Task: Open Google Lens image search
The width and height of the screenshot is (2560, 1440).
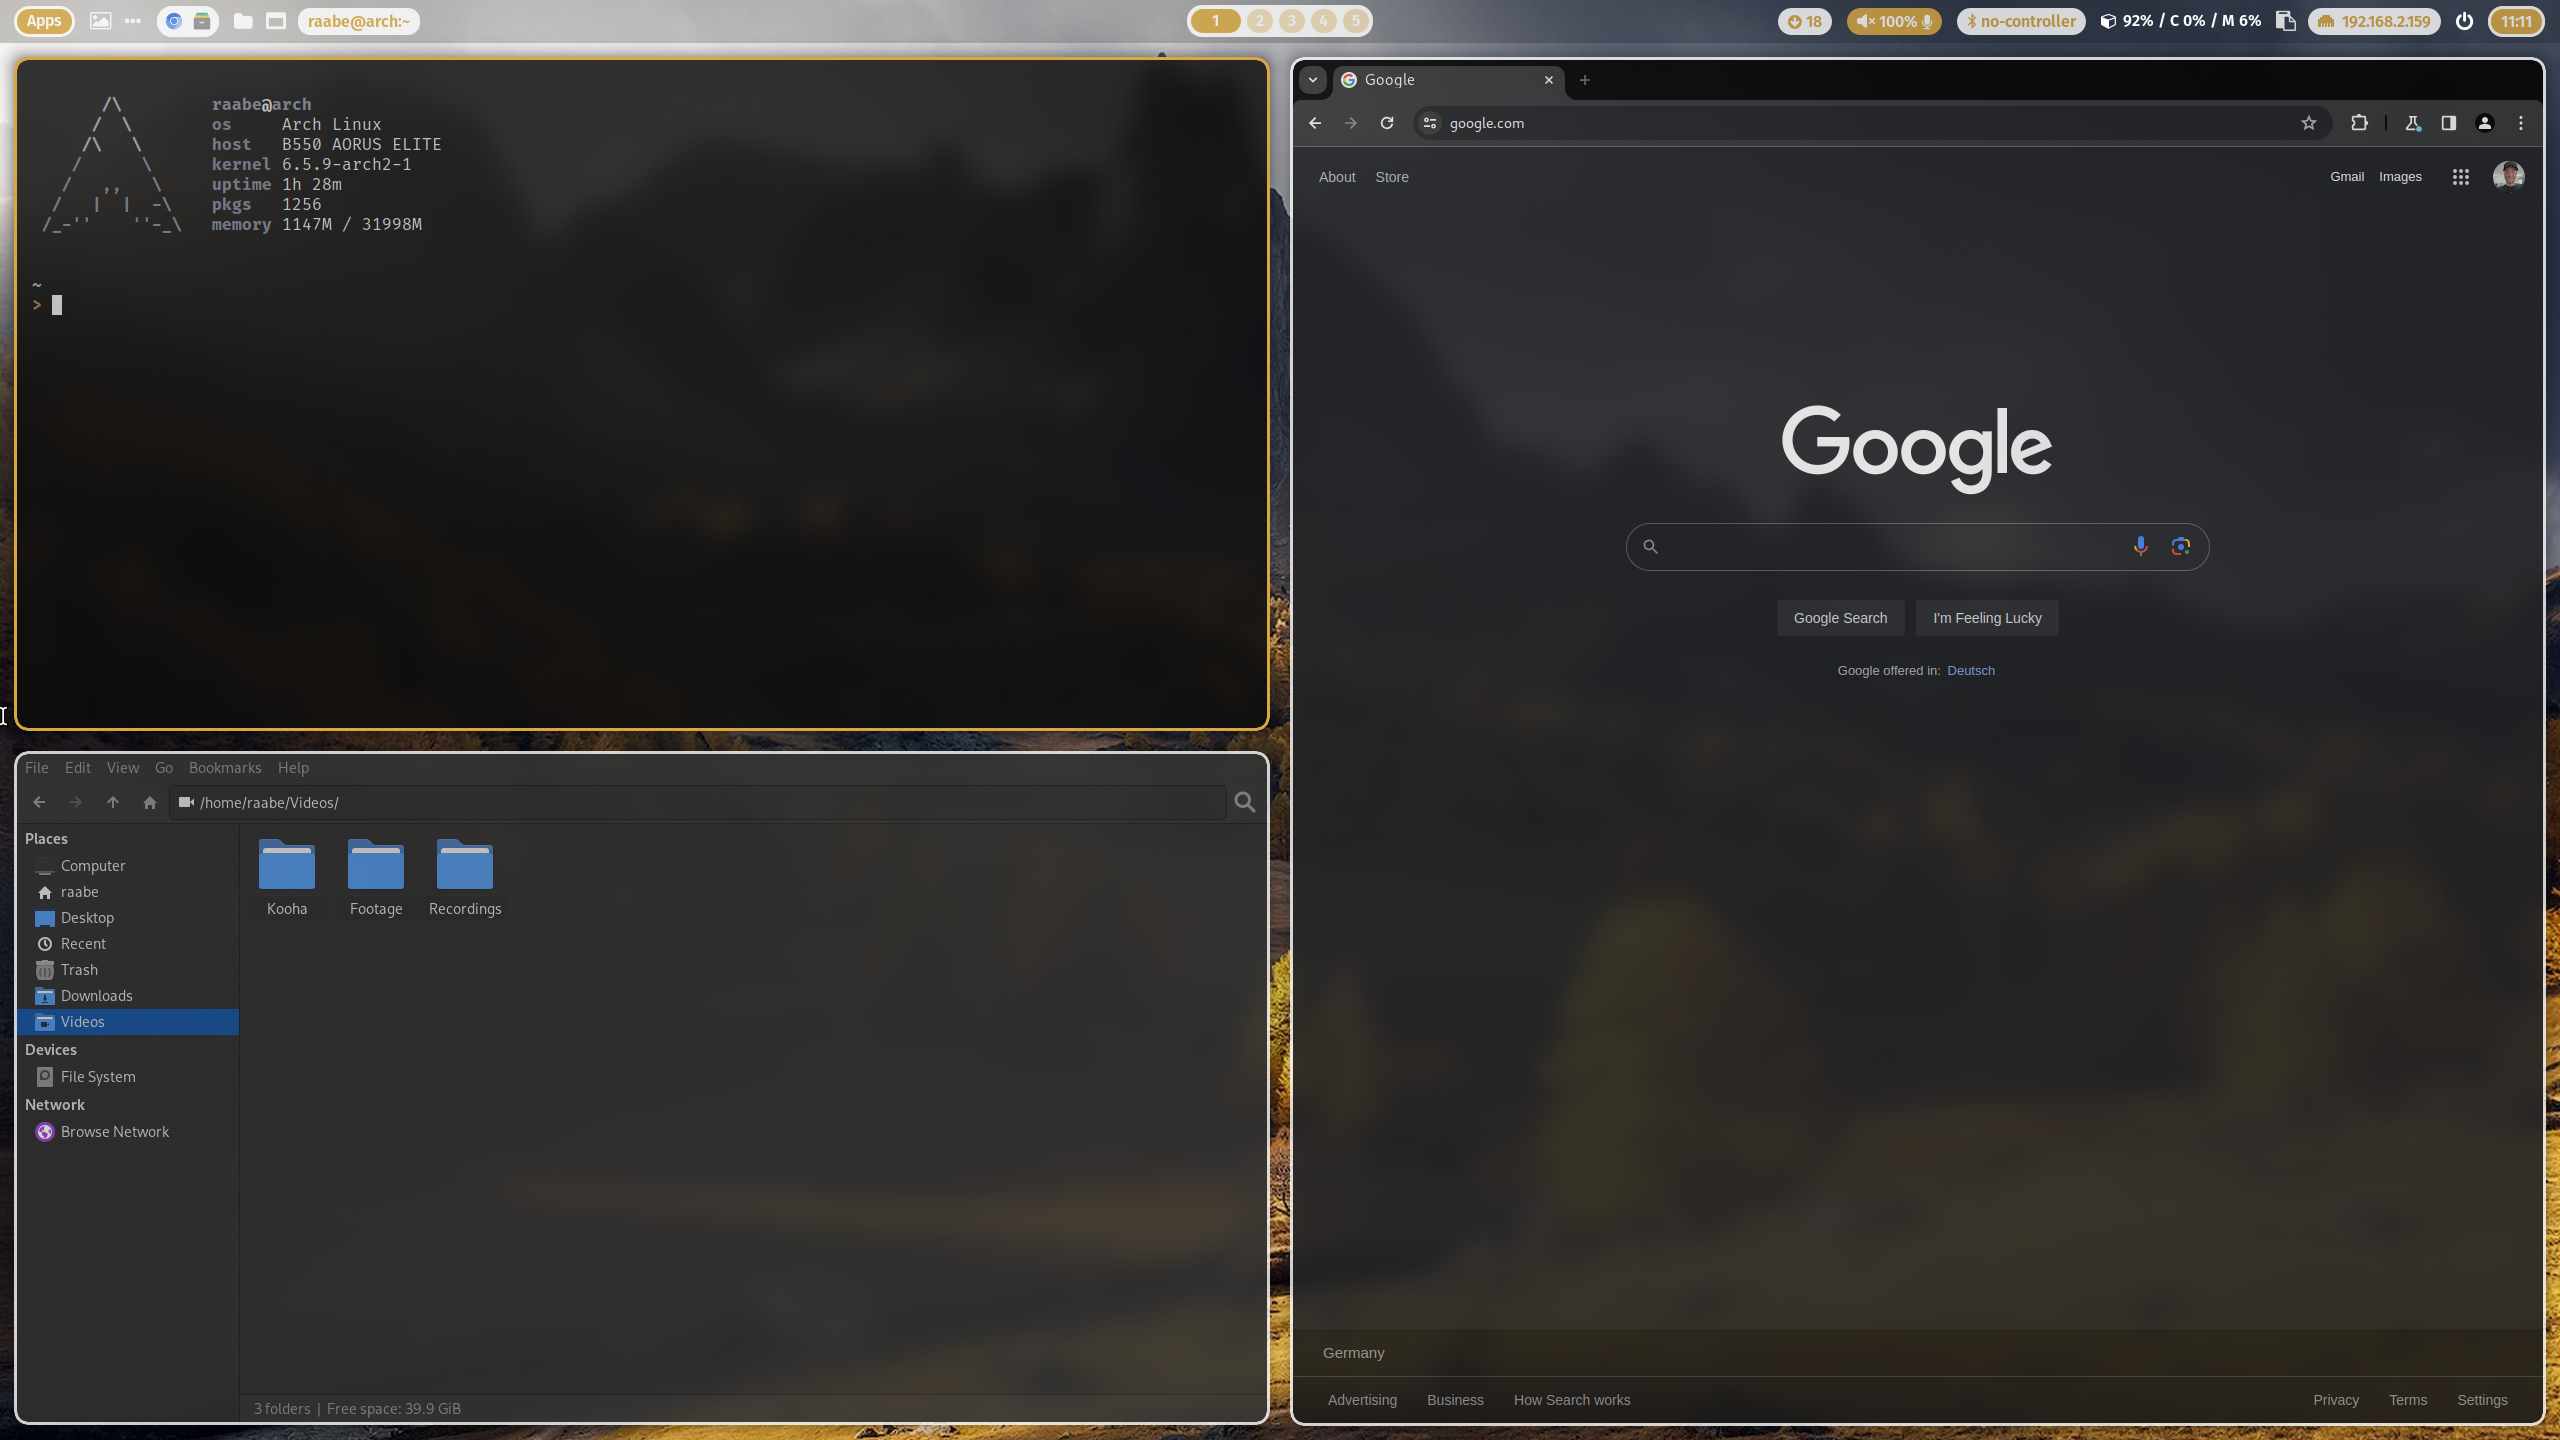Action: (2181, 546)
